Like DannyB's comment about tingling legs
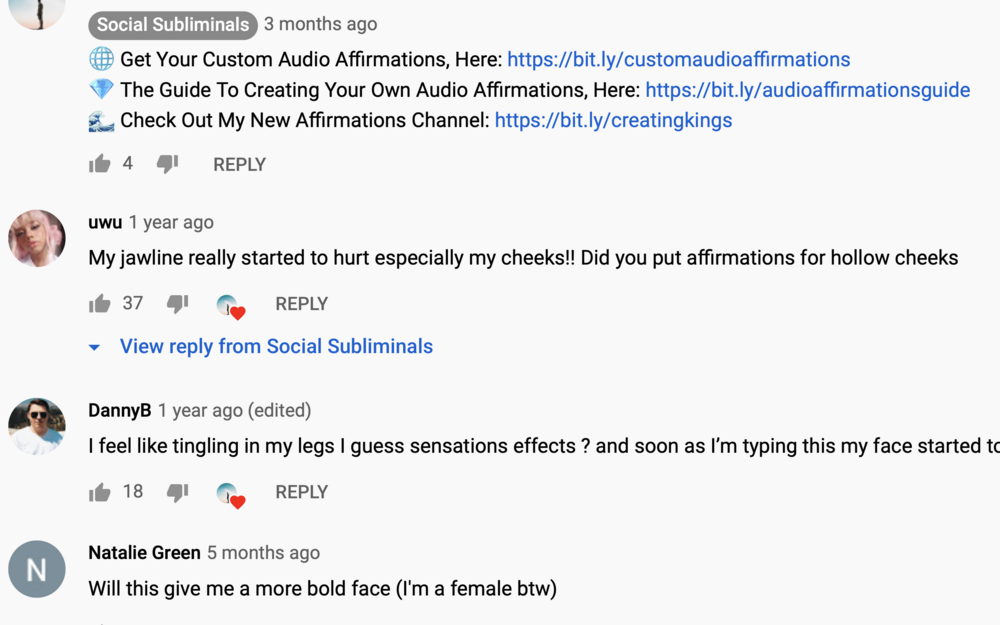Viewport: 1000px width, 625px height. click(x=99, y=492)
